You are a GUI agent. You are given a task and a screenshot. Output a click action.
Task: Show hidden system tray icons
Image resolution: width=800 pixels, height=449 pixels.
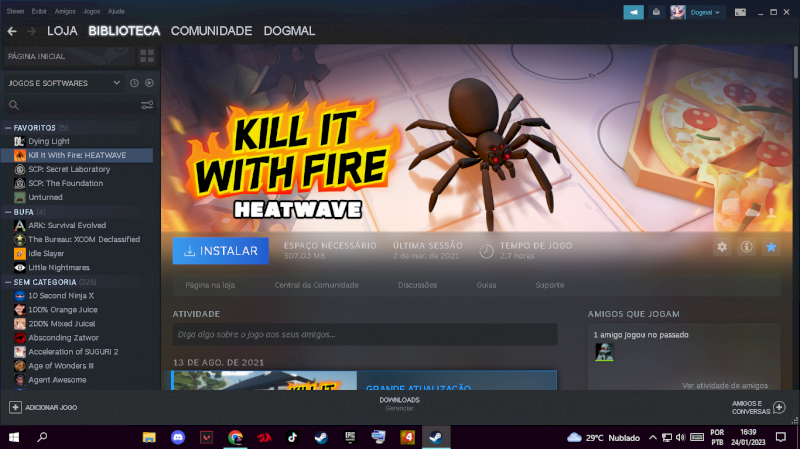pyautogui.click(x=653, y=437)
